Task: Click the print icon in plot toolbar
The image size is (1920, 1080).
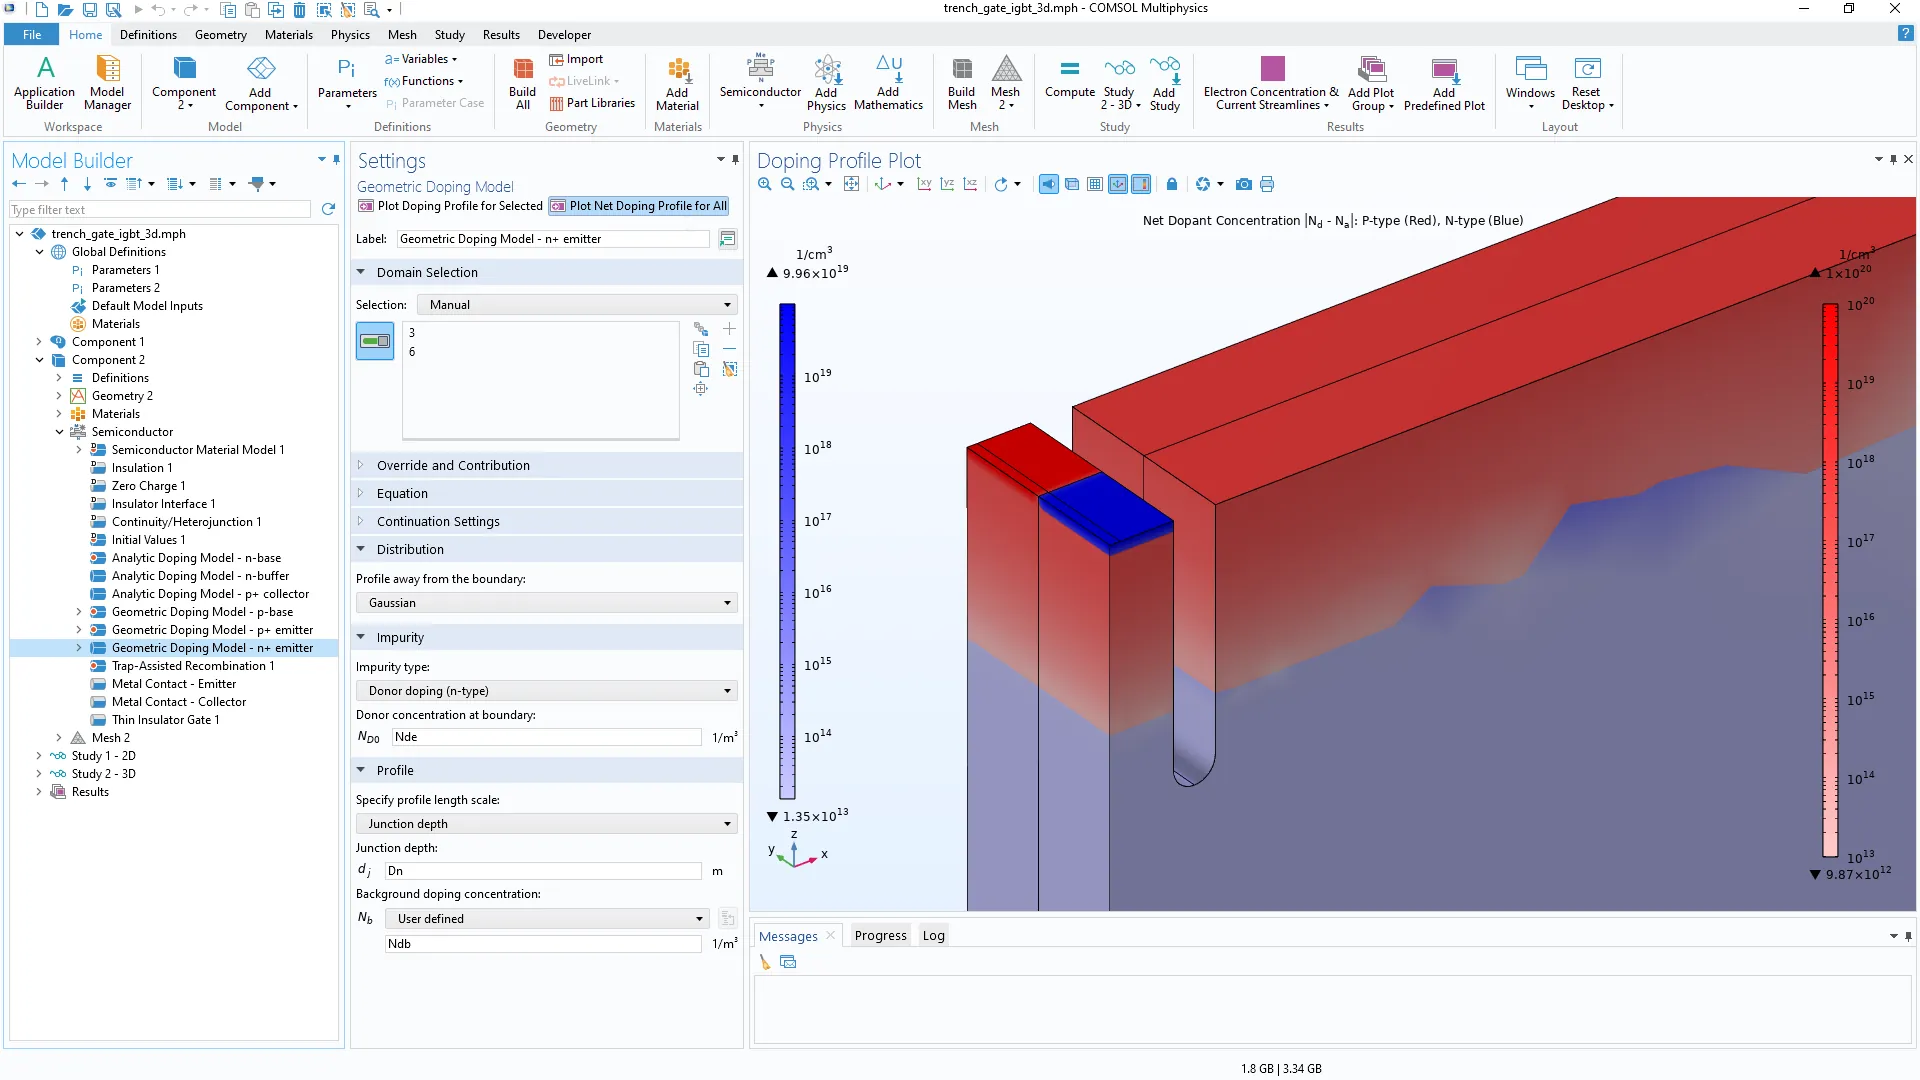Action: [x=1267, y=184]
